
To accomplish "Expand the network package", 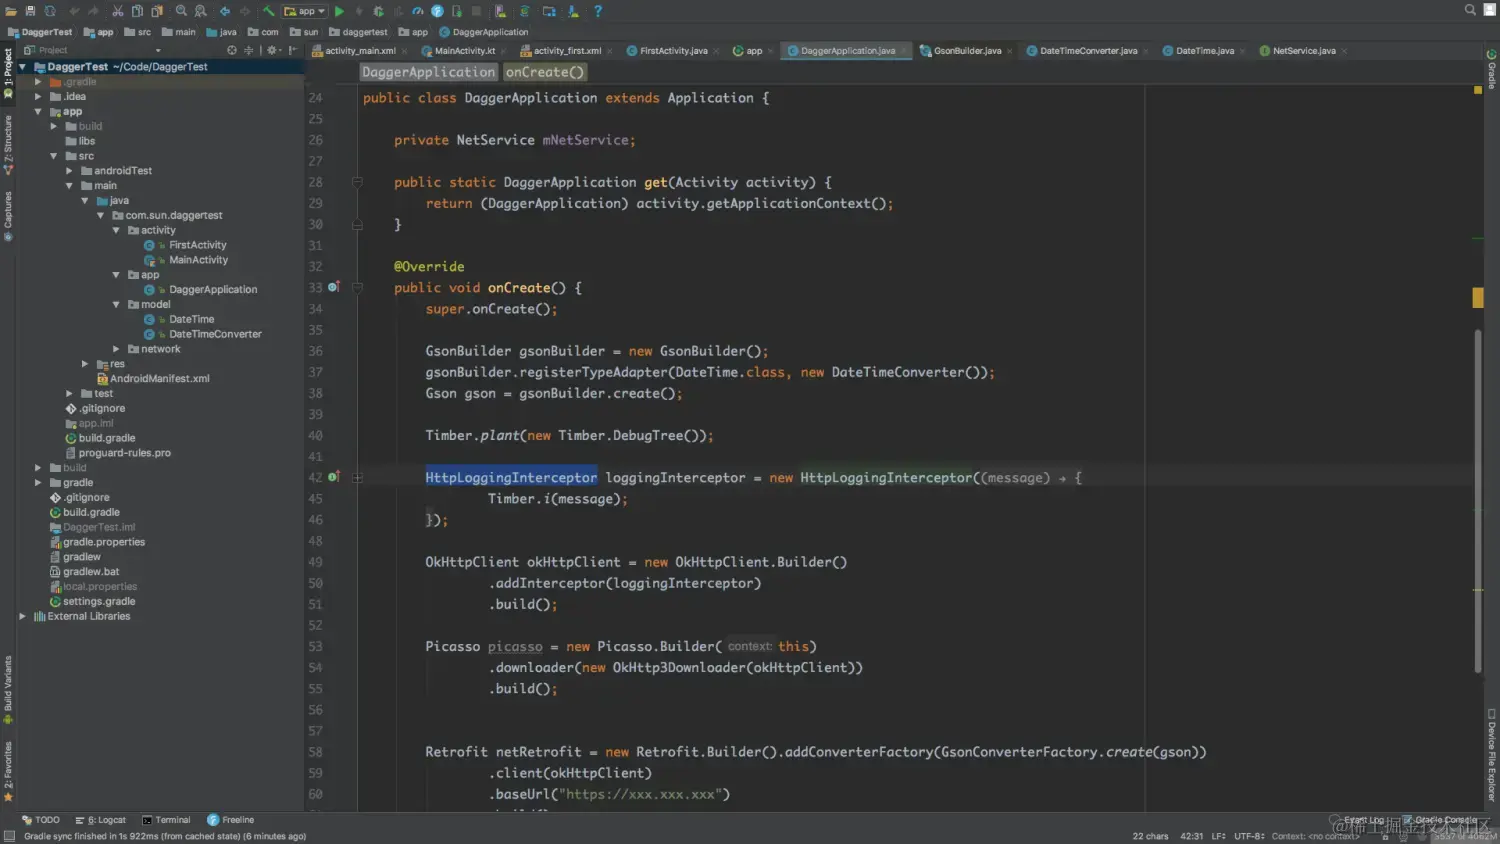I will [x=116, y=349].
